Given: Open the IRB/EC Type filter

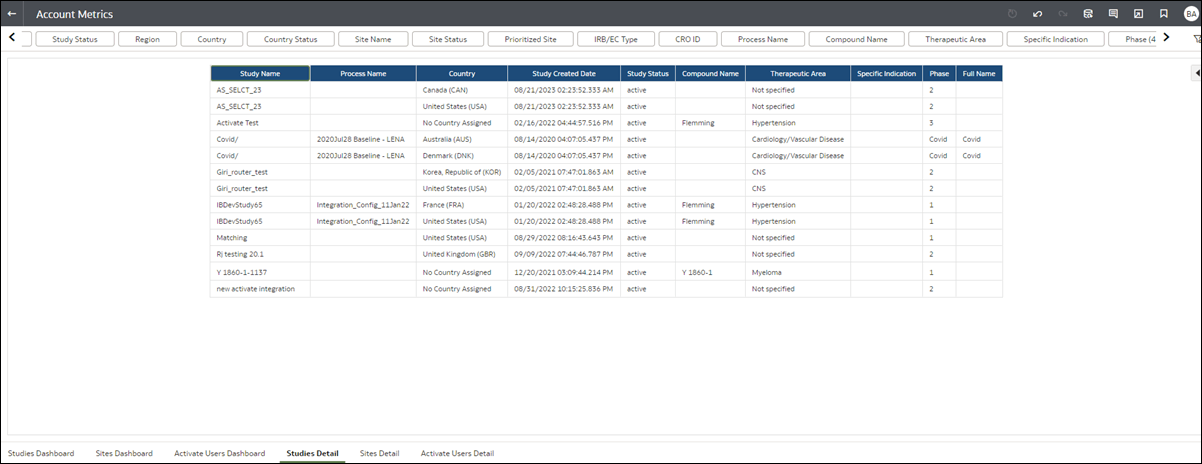Looking at the screenshot, I should [x=616, y=39].
